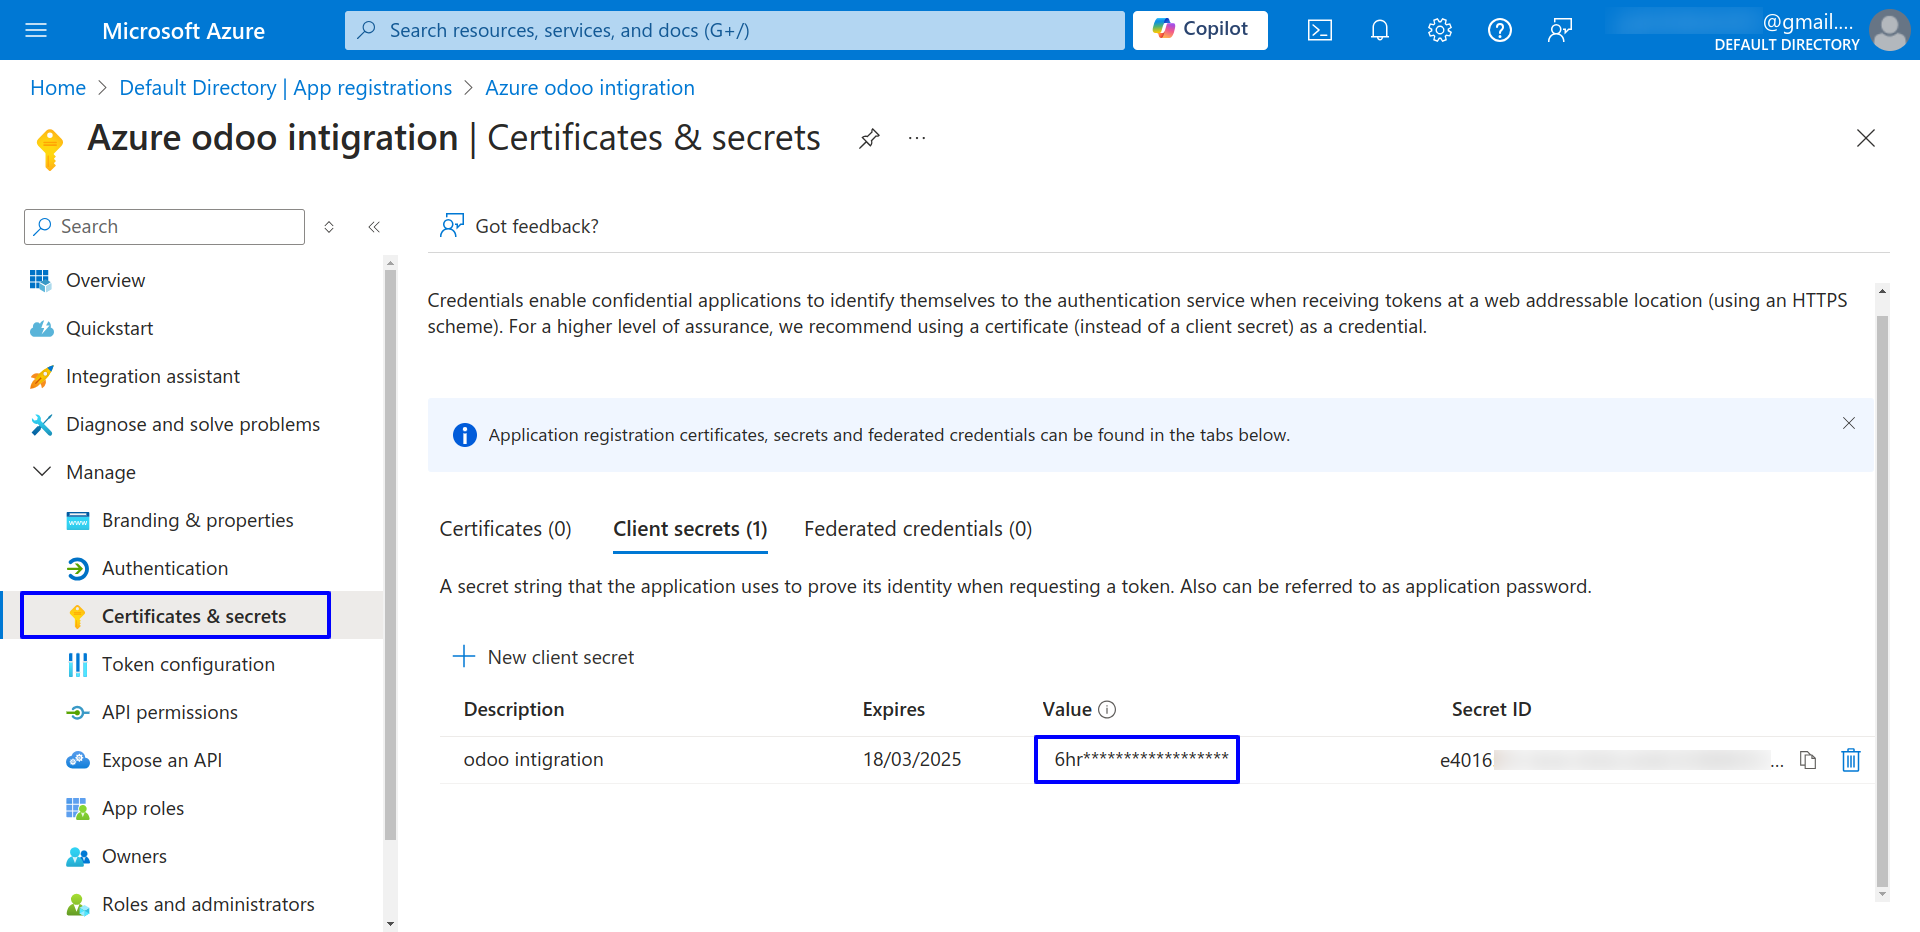1920x932 pixels.
Task: Open the notifications bell
Action: pyautogui.click(x=1379, y=30)
